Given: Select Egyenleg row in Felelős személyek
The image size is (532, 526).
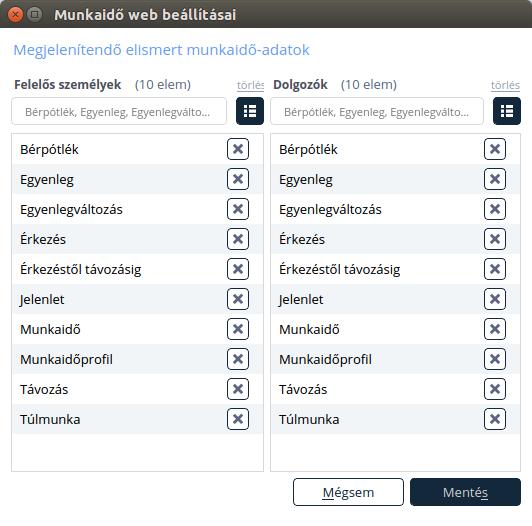Looking at the screenshot, I should (137, 179).
